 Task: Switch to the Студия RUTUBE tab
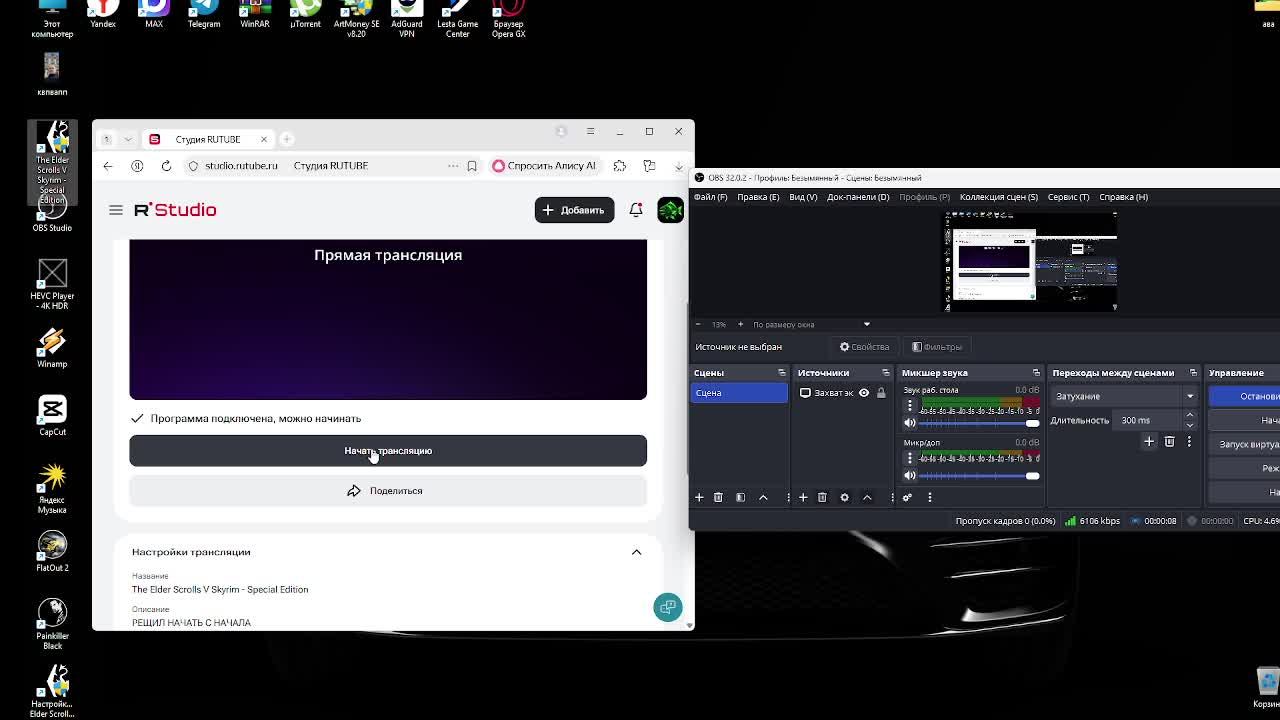208,139
